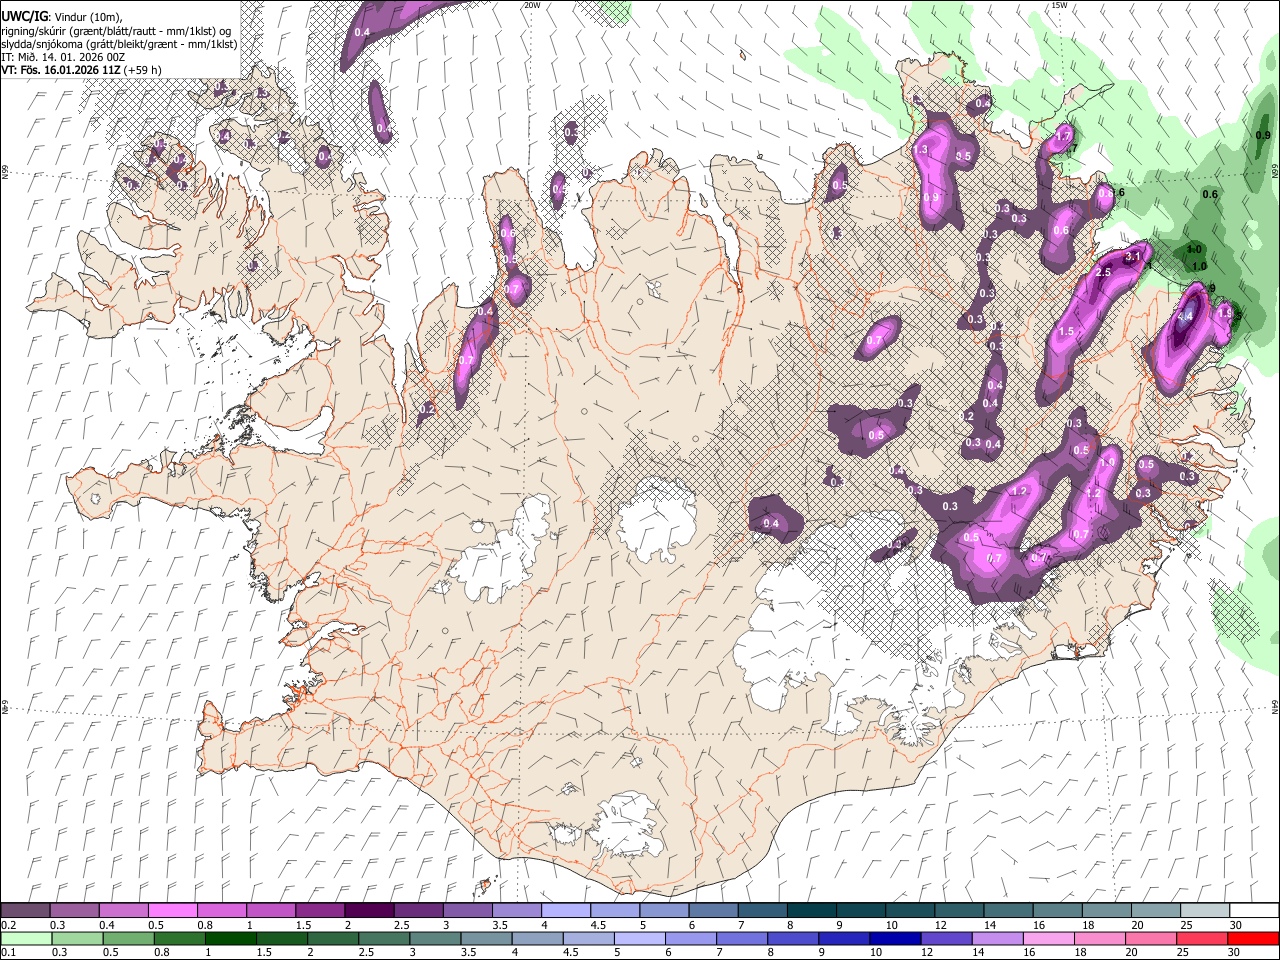Select the '1.3' snowfall value on the map
Screen dimensions: 1280x960
pyautogui.click(x=921, y=150)
